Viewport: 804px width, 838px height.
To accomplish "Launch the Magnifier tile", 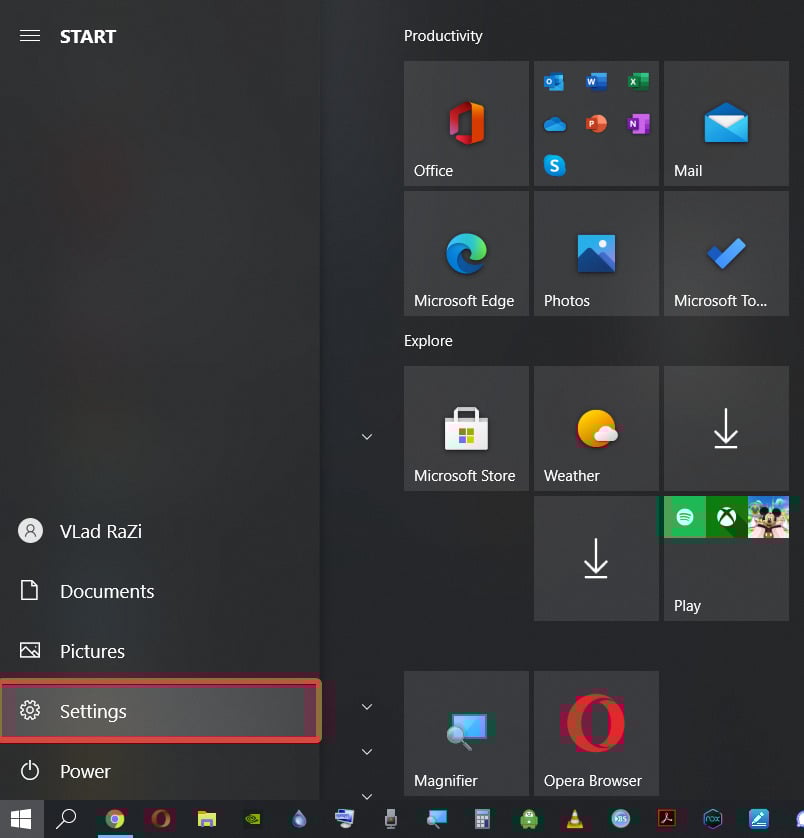I will click(x=466, y=733).
